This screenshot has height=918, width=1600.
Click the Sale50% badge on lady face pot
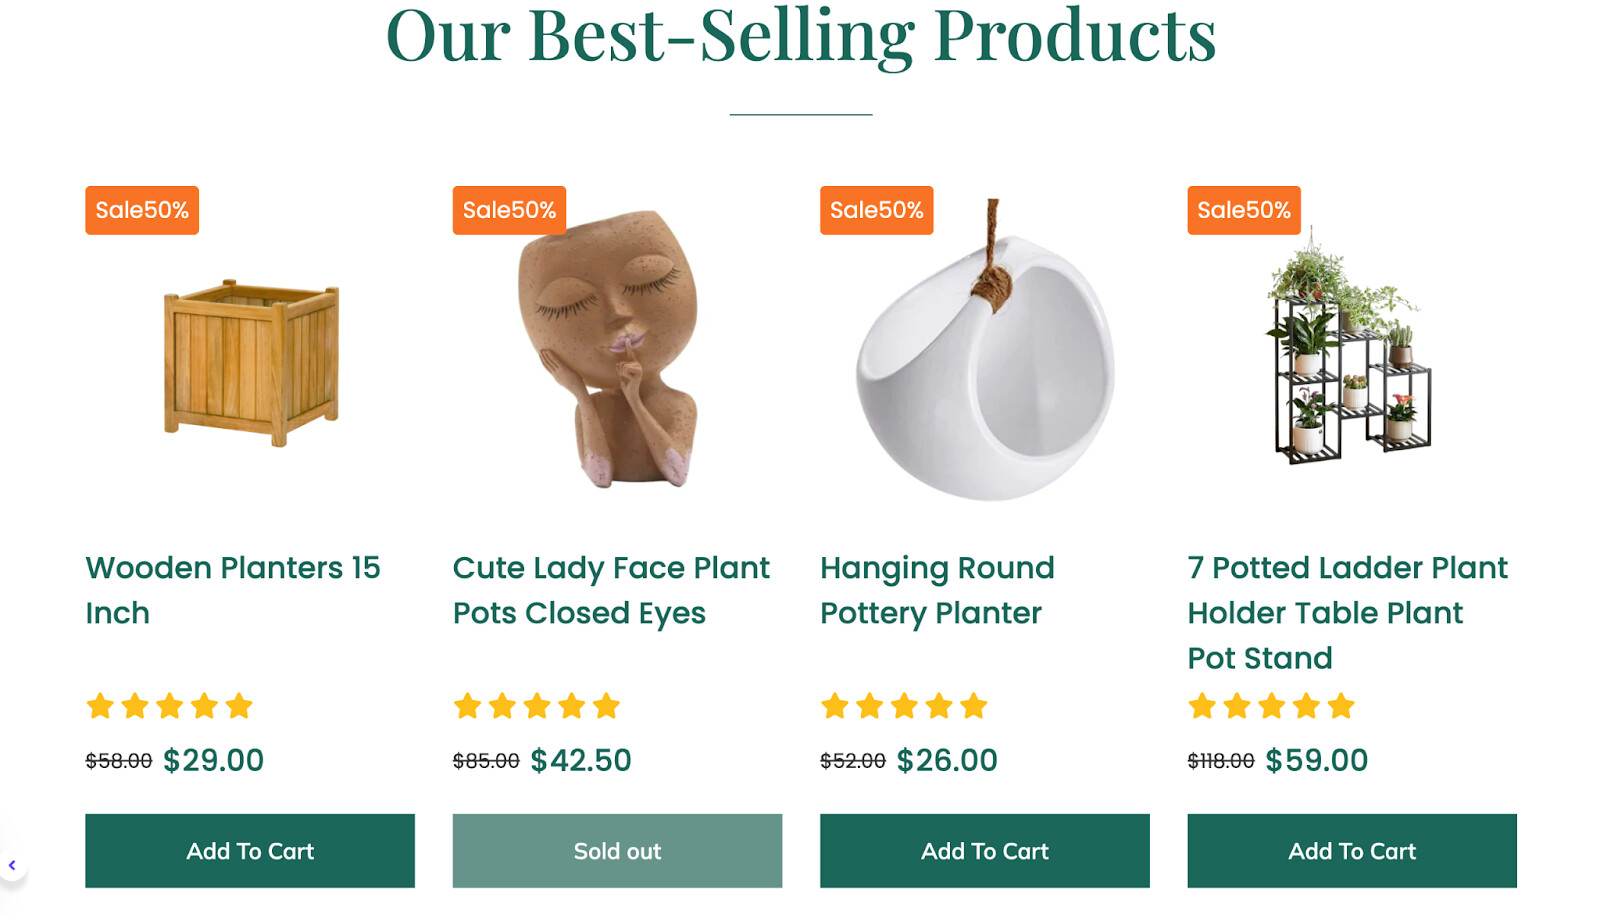tap(509, 210)
